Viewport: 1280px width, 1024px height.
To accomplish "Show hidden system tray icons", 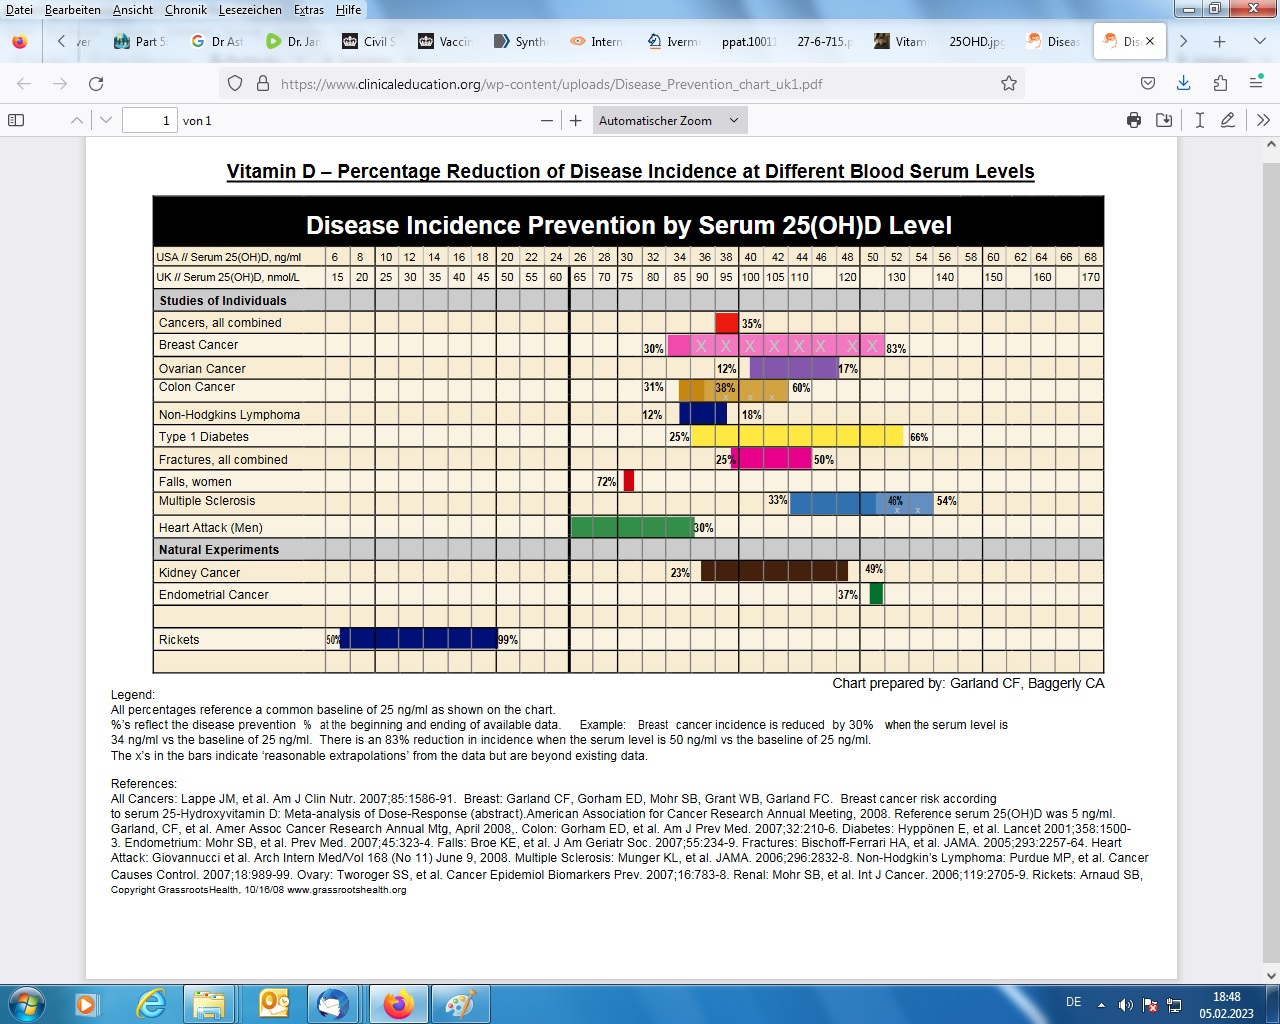I will (1101, 1005).
